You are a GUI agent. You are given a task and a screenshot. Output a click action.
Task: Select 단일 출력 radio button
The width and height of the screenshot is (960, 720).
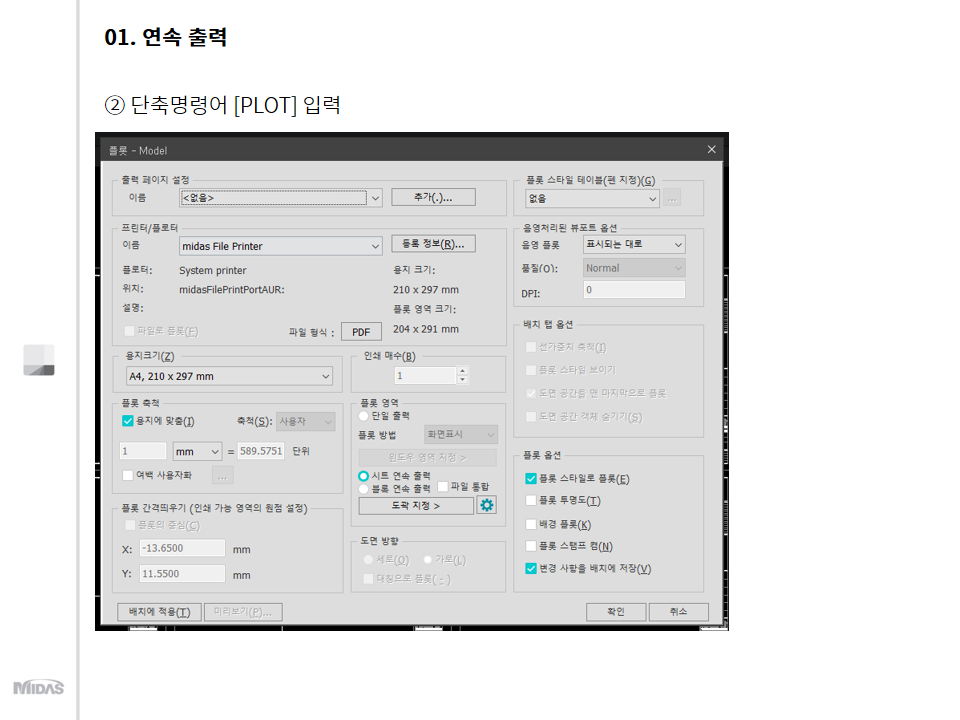click(x=363, y=416)
